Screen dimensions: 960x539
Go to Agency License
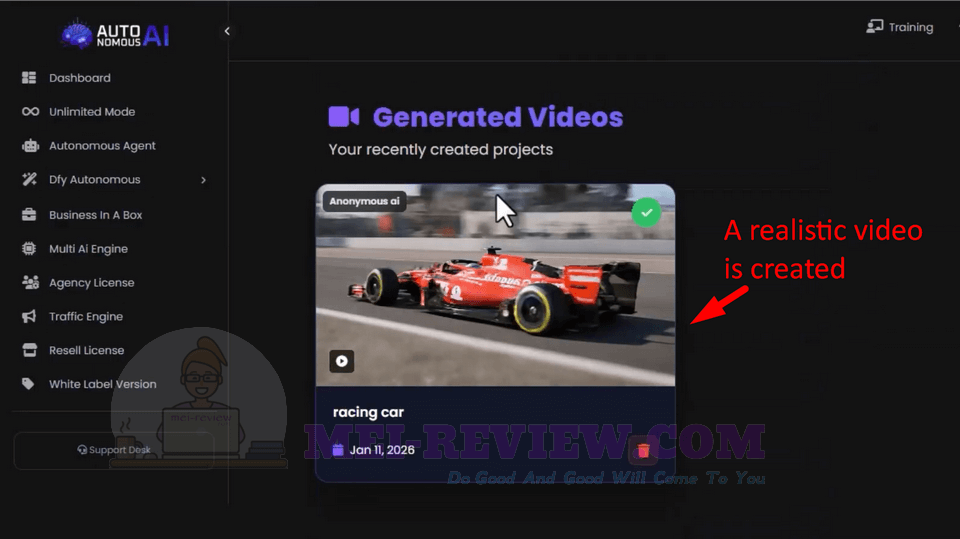[92, 282]
